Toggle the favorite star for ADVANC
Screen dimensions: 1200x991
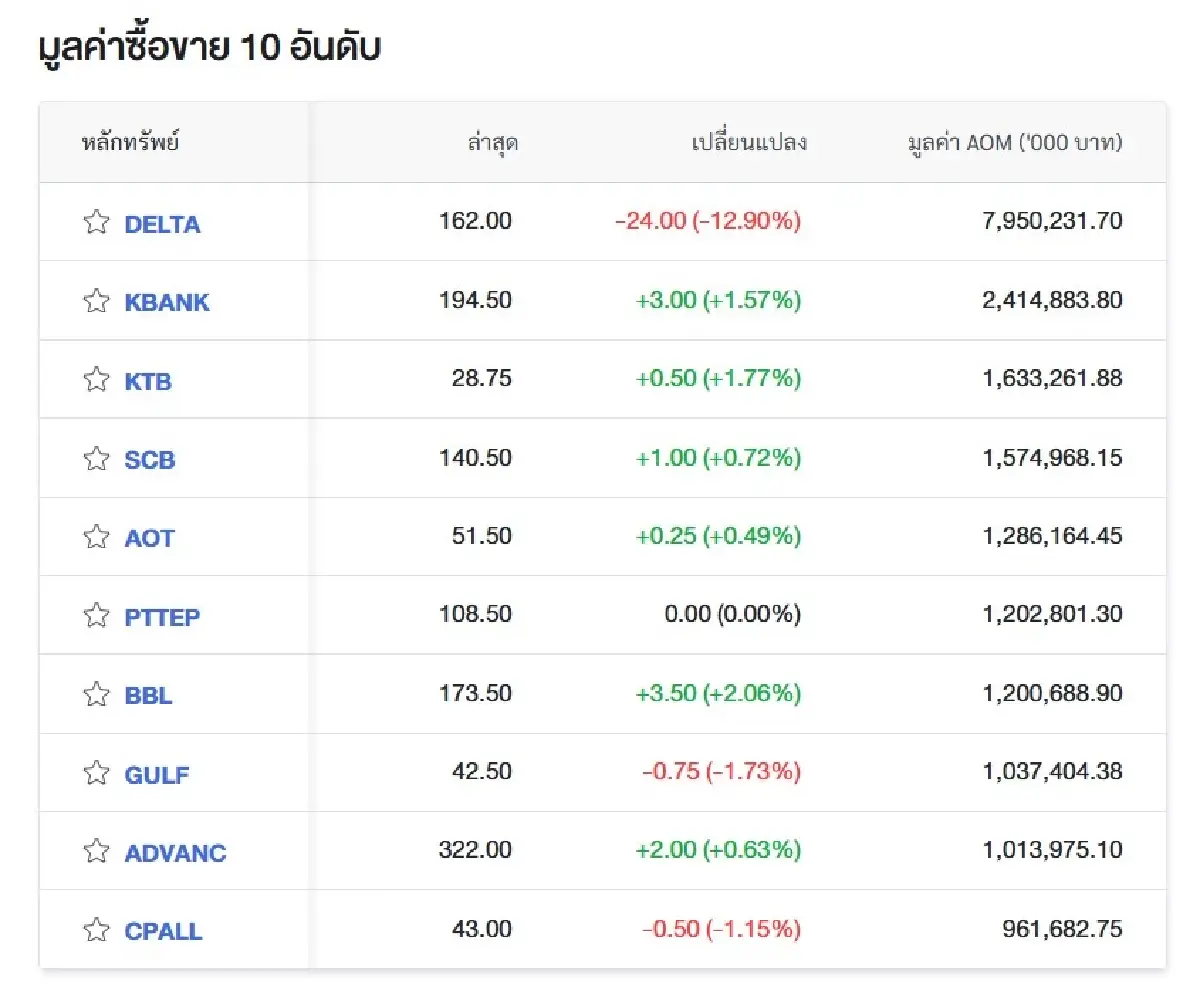(x=96, y=851)
